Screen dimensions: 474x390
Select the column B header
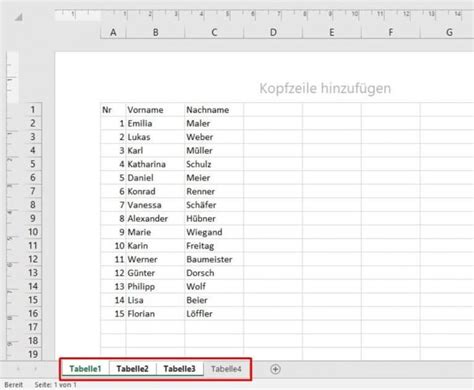(155, 32)
